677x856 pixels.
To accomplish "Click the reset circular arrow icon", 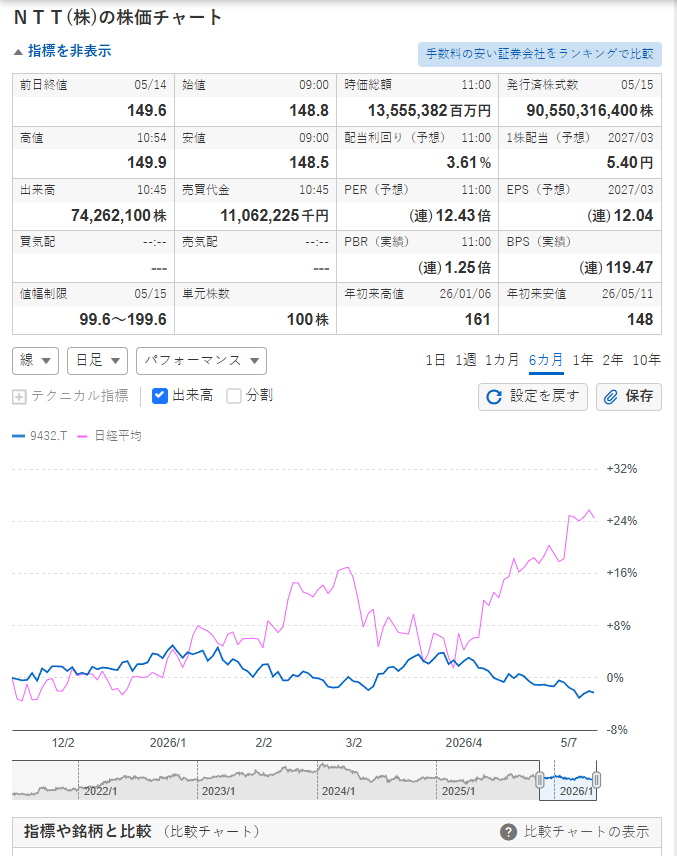I will [x=494, y=397].
